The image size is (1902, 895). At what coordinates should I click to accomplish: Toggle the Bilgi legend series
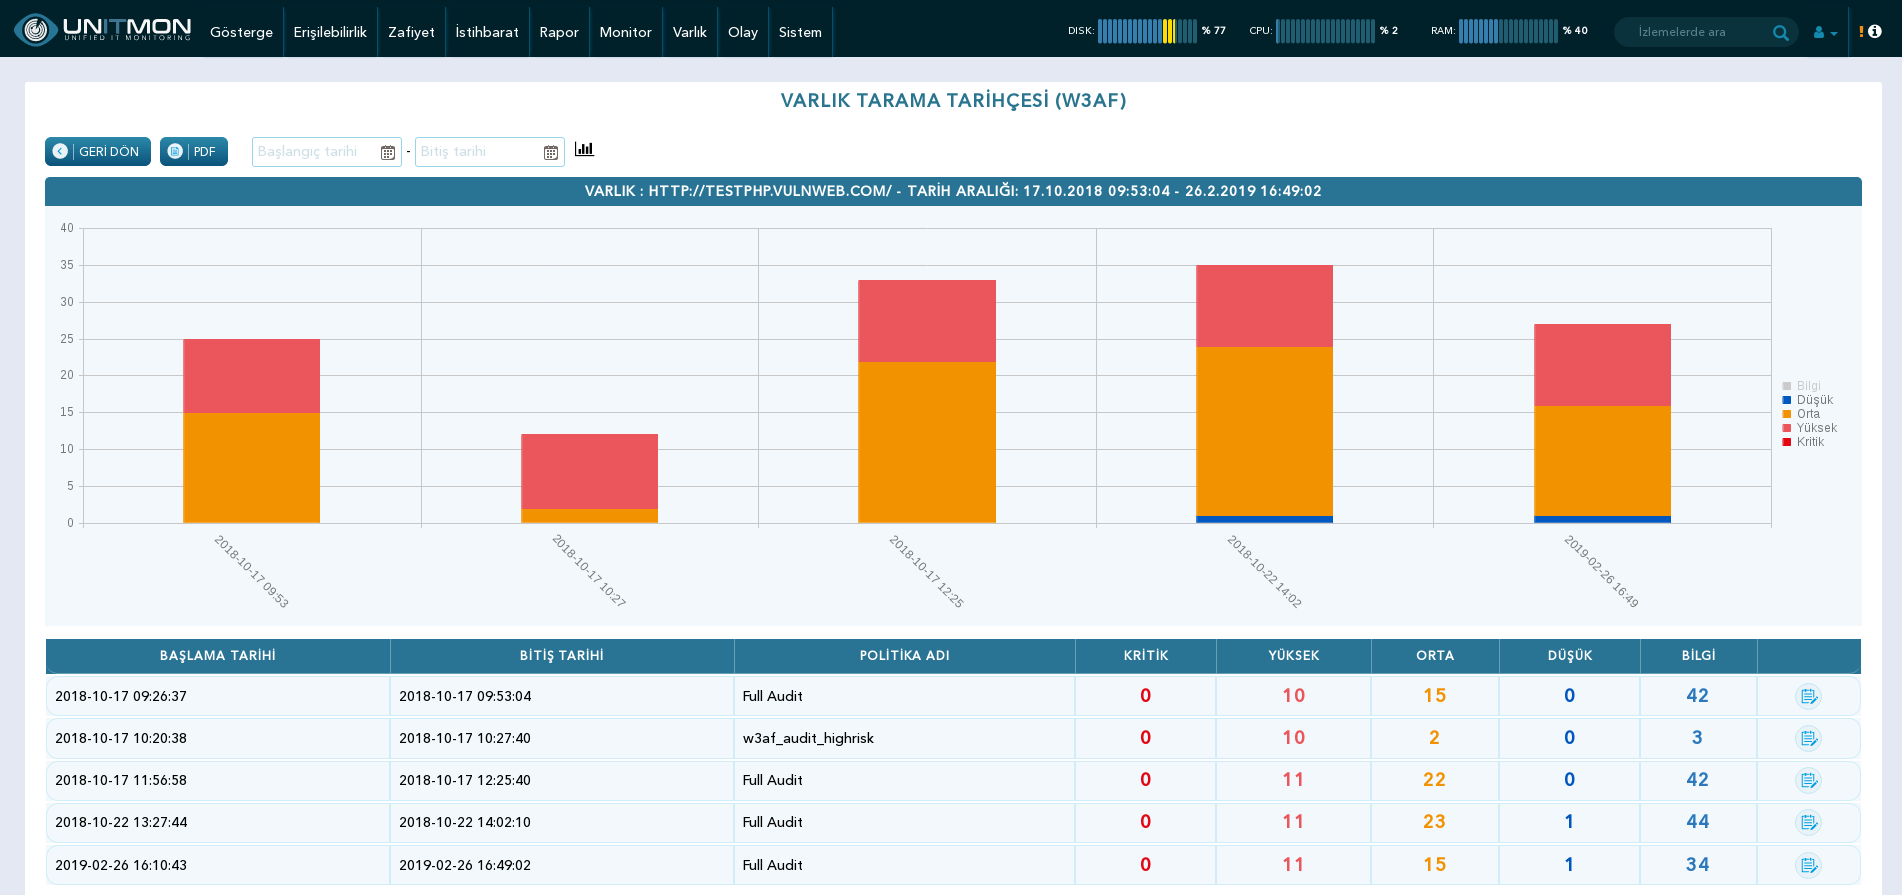click(x=1802, y=386)
